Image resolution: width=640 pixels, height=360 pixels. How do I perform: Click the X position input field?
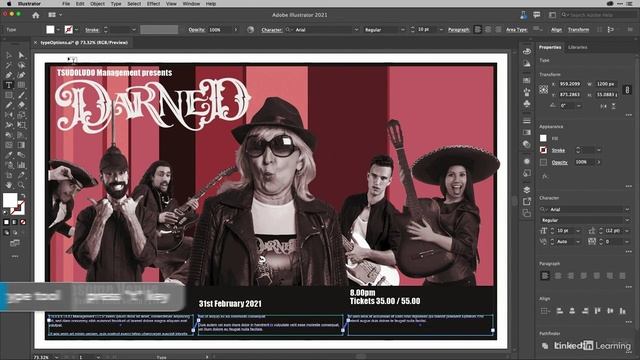click(570, 84)
